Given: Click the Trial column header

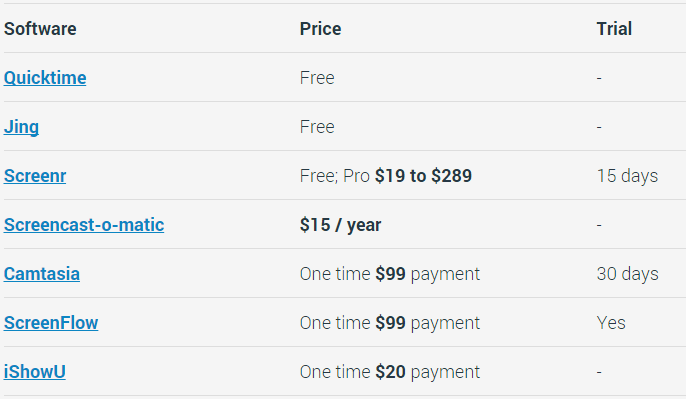Looking at the screenshot, I should 614,29.
